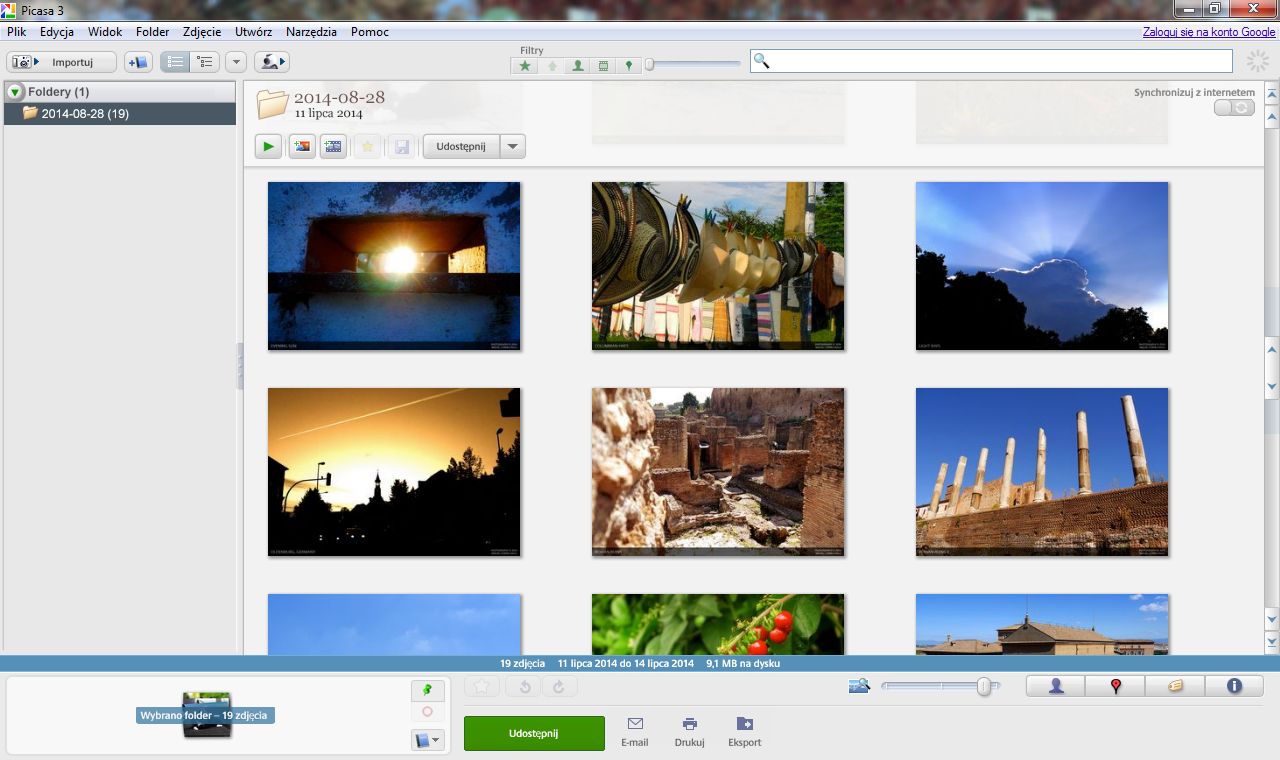Open the Utwórz menu
This screenshot has height=760, width=1280.
254,32
